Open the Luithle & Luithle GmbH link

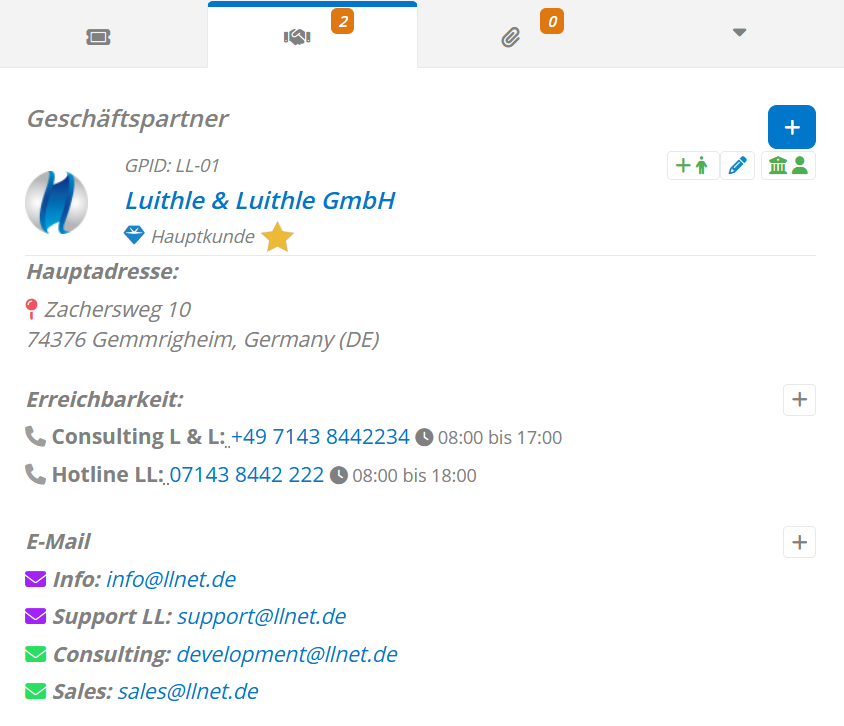(260, 200)
